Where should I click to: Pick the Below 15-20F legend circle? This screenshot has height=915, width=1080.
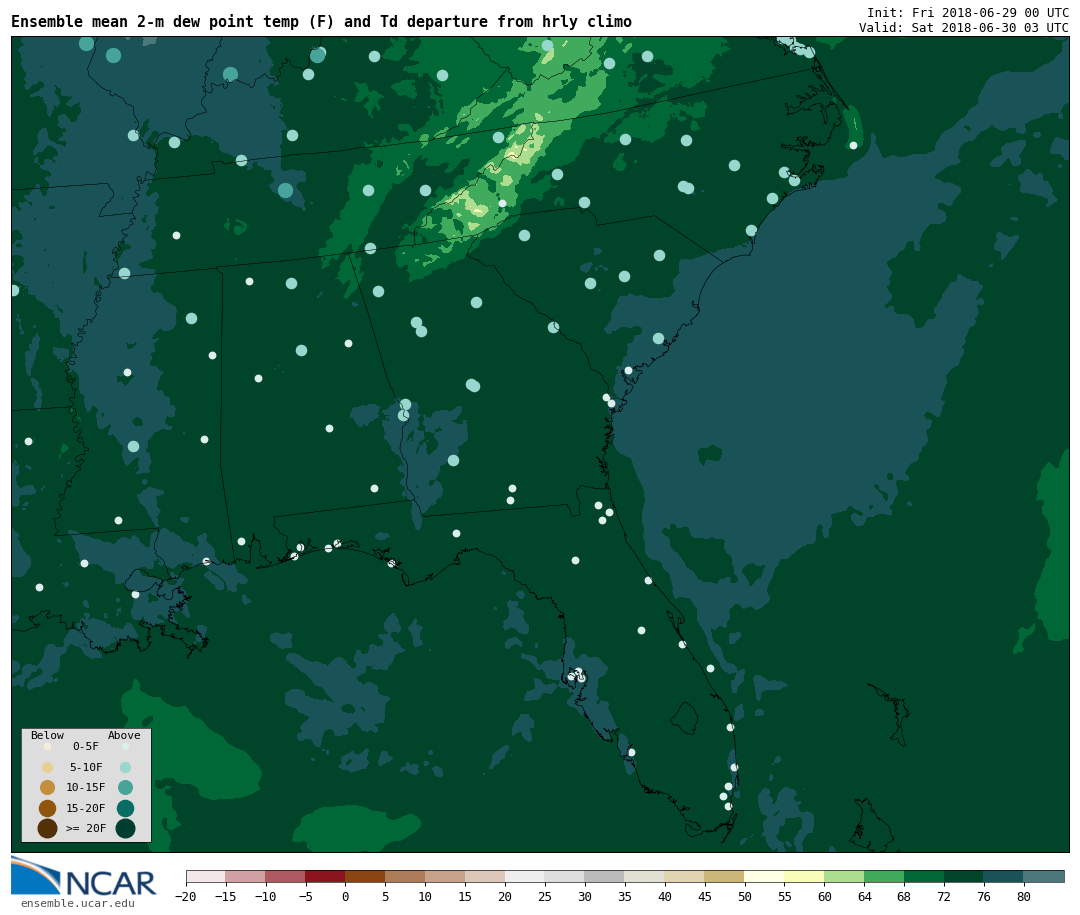(x=48, y=808)
